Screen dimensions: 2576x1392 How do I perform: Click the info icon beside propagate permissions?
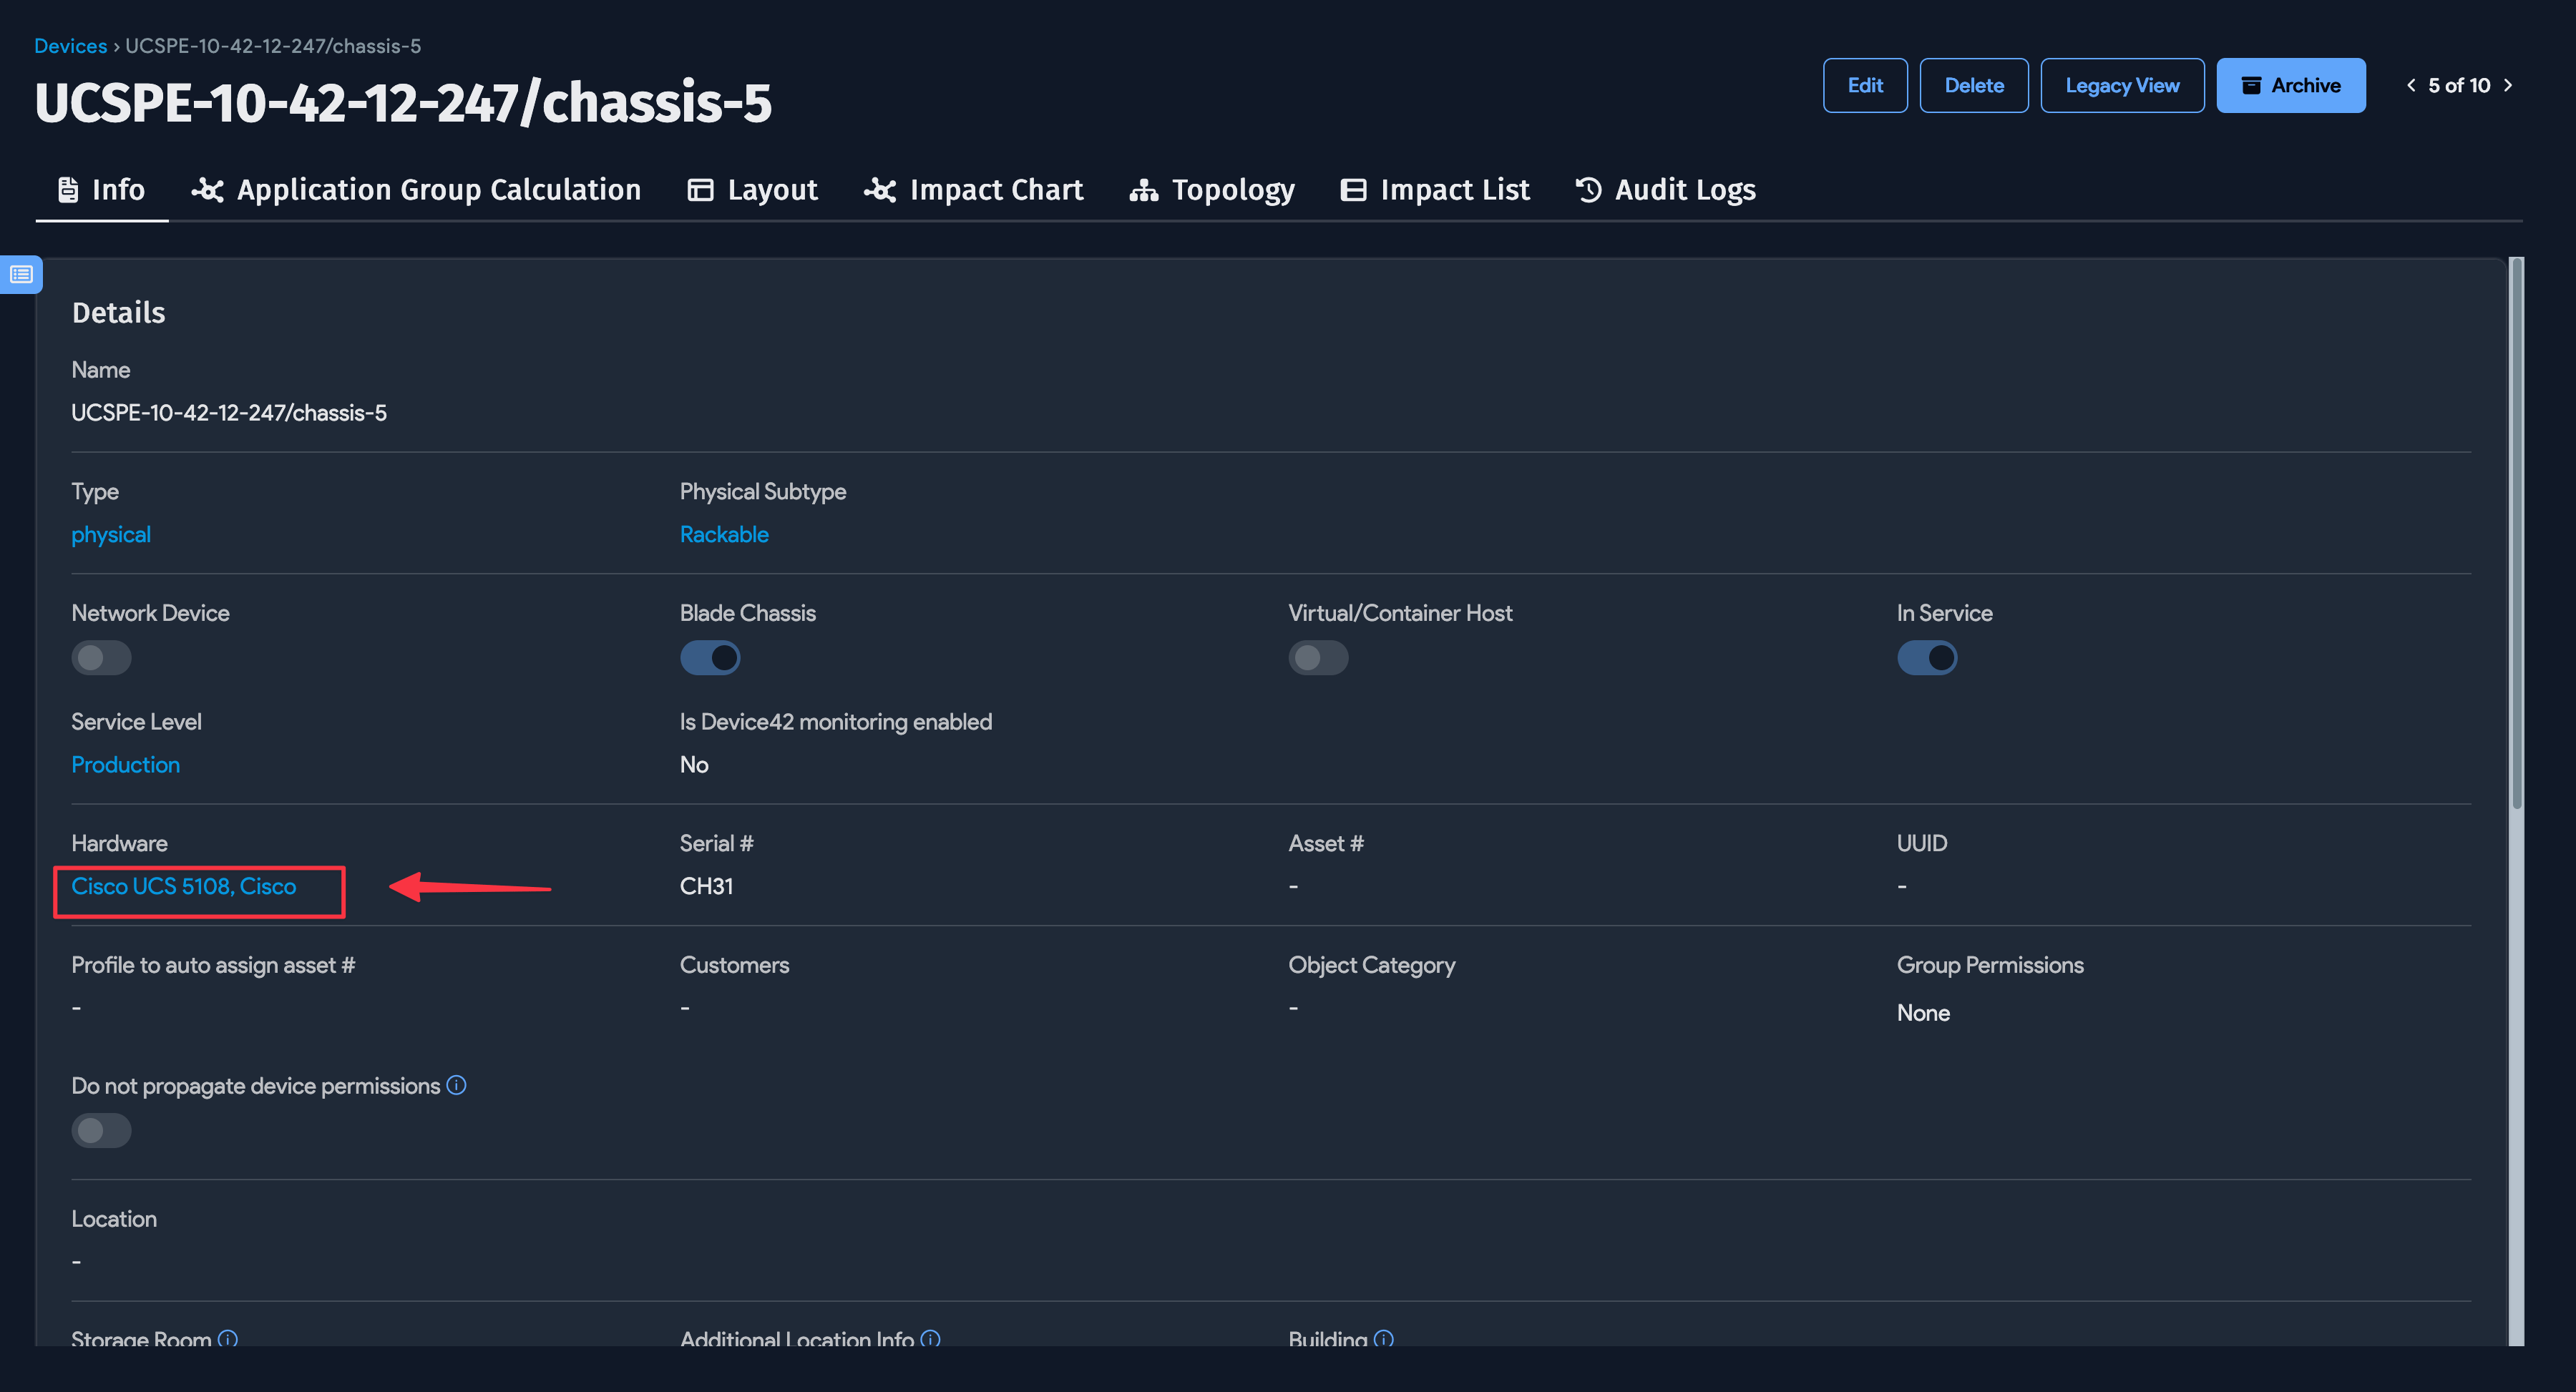[456, 1085]
